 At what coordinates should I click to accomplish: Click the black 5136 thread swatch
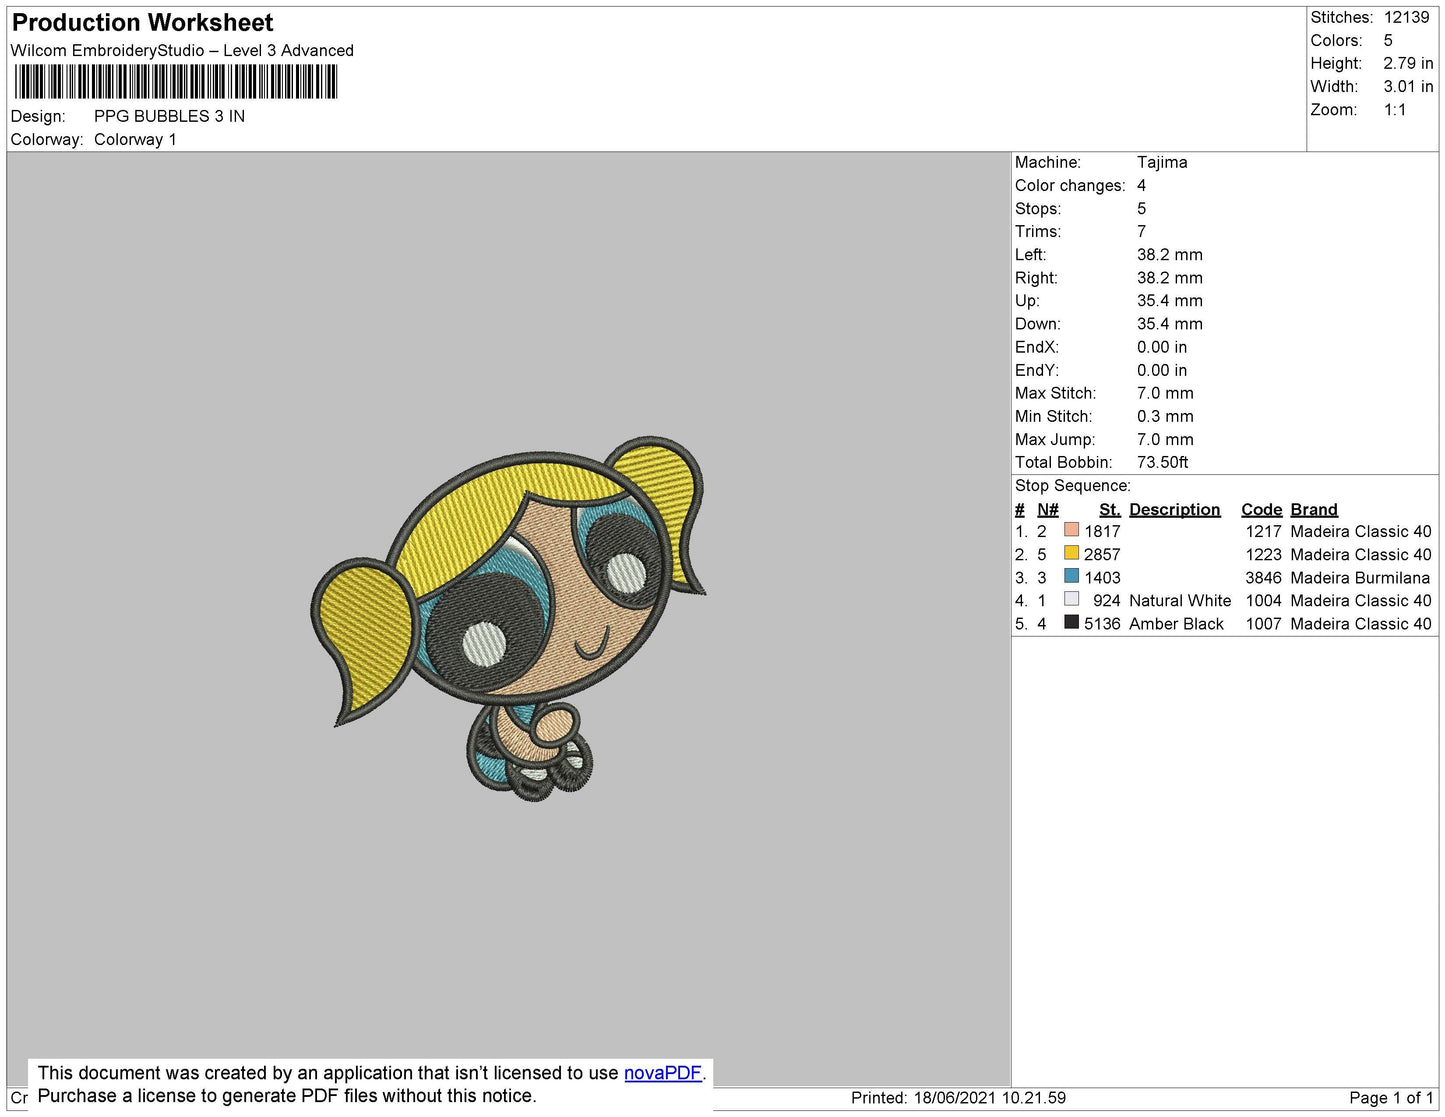point(1071,622)
